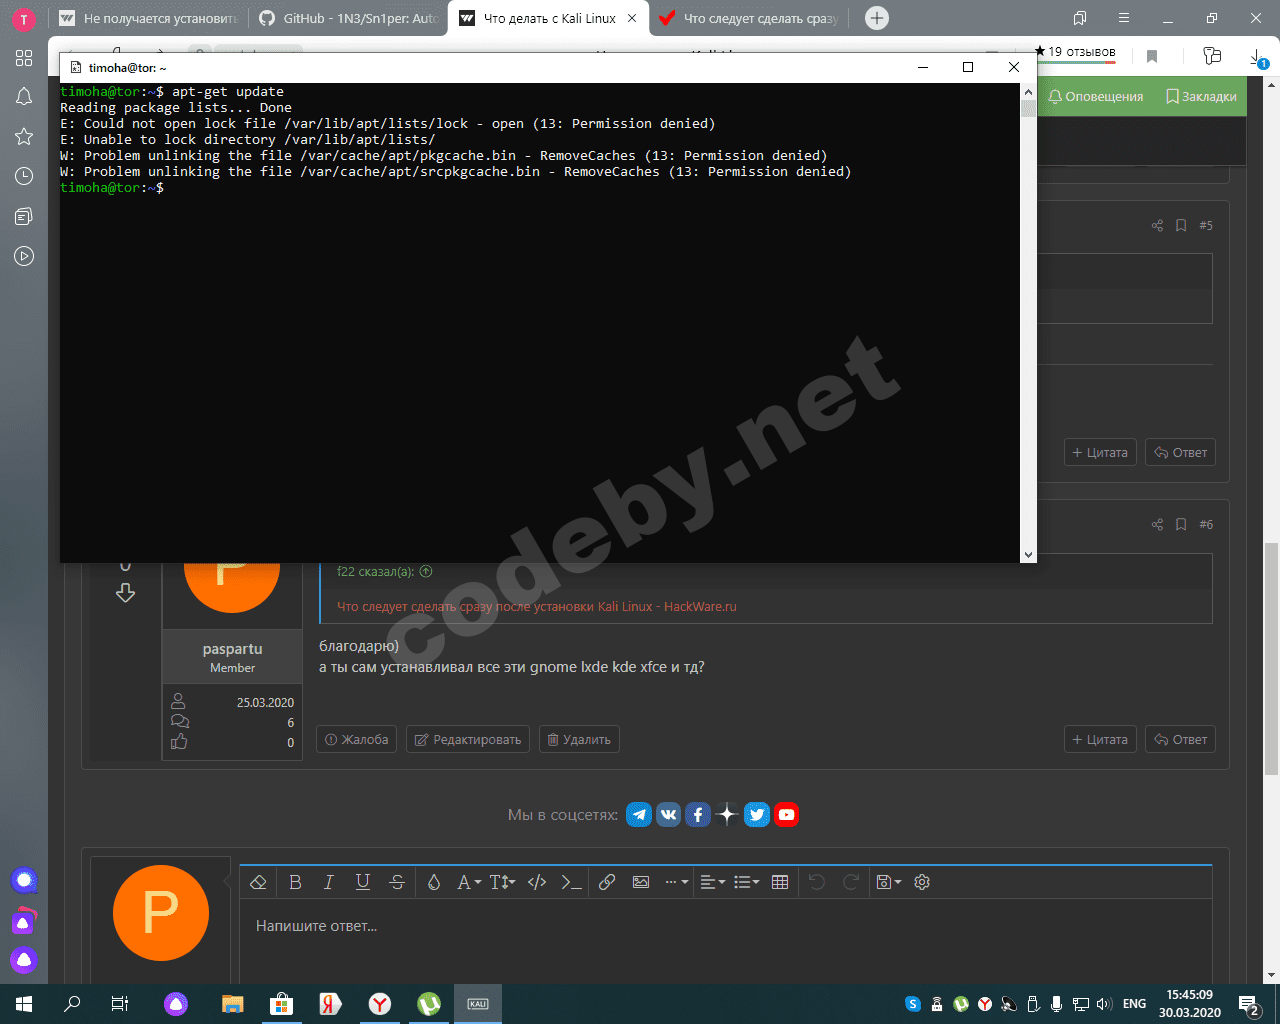This screenshot has height=1024, width=1280.
Task: Toggle bookmark on post #6
Action: 1181,525
